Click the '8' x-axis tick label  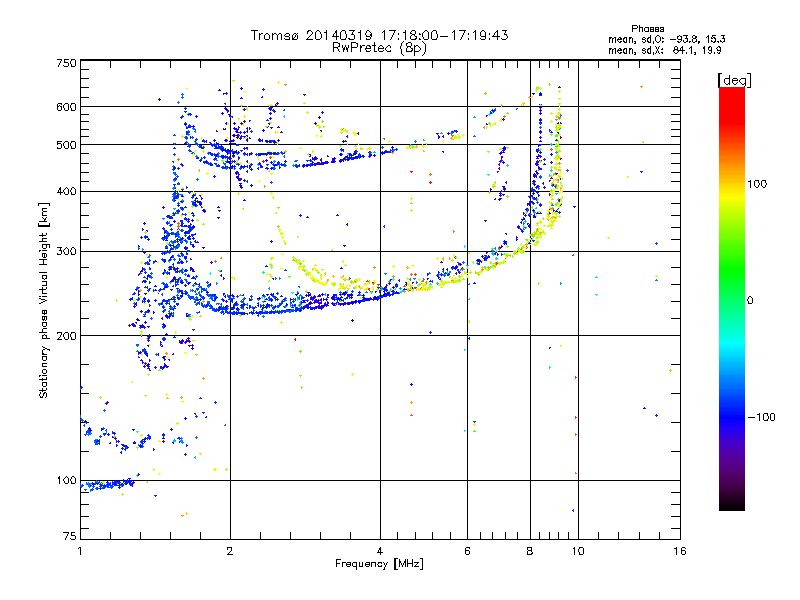[530, 551]
